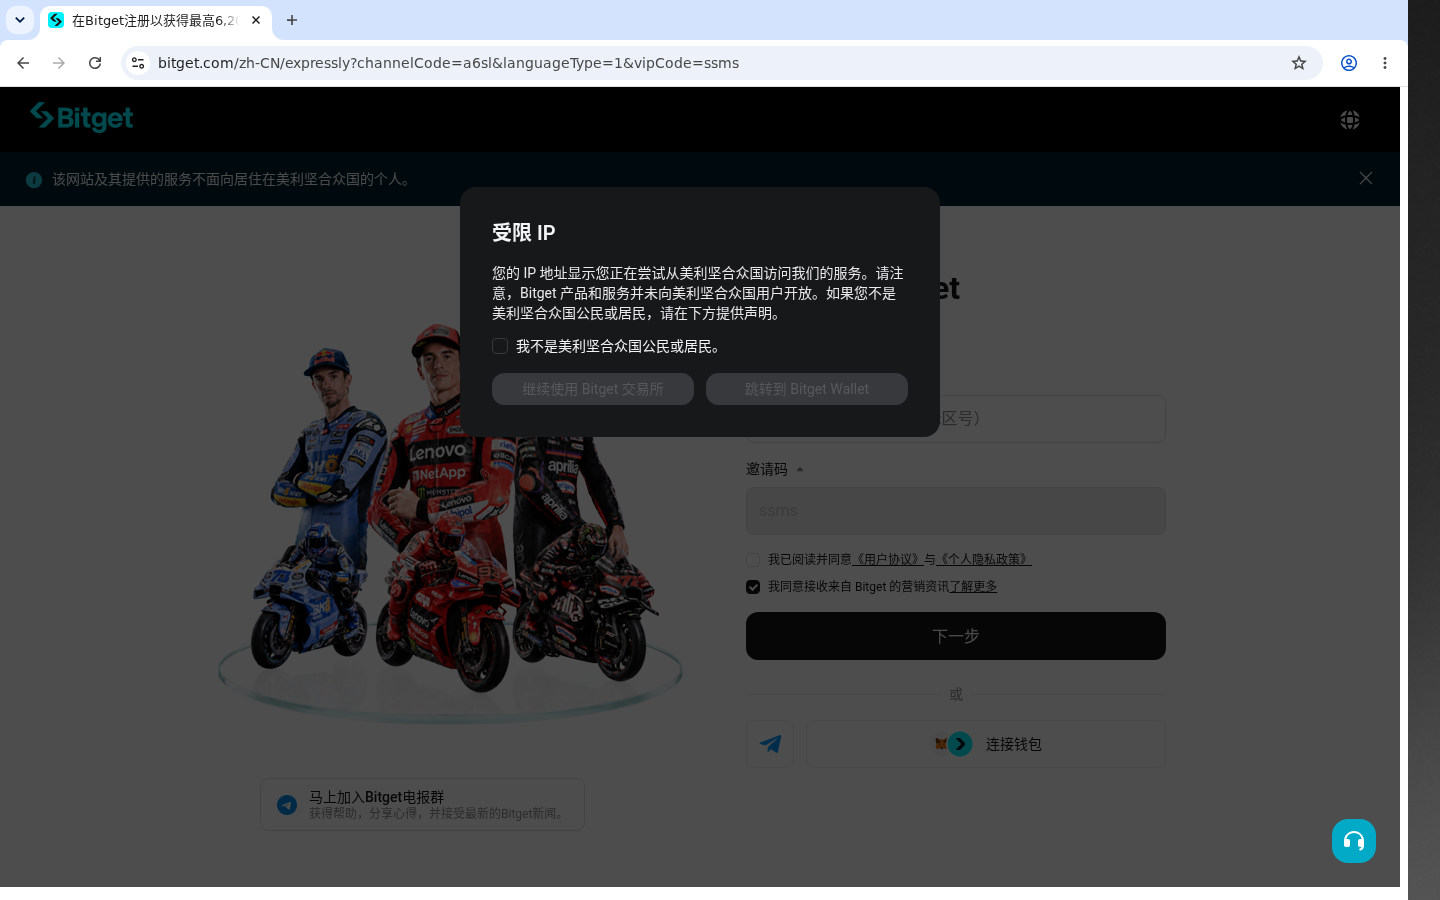The width and height of the screenshot is (1440, 900).
Task: Reload the current page
Action: tap(95, 63)
